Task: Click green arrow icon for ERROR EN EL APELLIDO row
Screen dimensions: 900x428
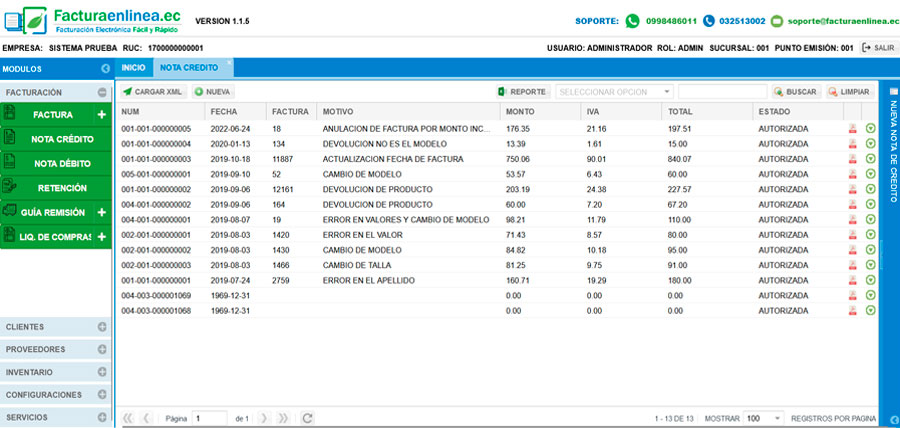Action: click(870, 281)
